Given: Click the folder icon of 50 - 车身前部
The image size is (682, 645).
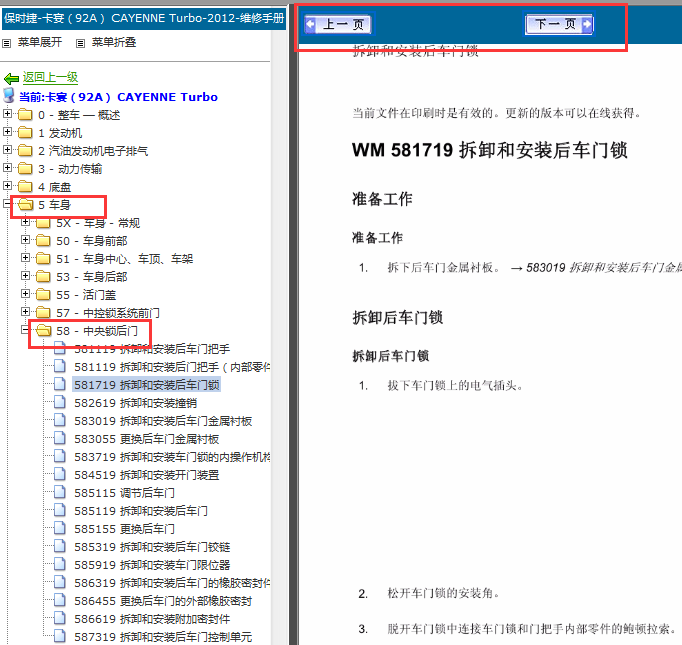Looking at the screenshot, I should [x=43, y=241].
